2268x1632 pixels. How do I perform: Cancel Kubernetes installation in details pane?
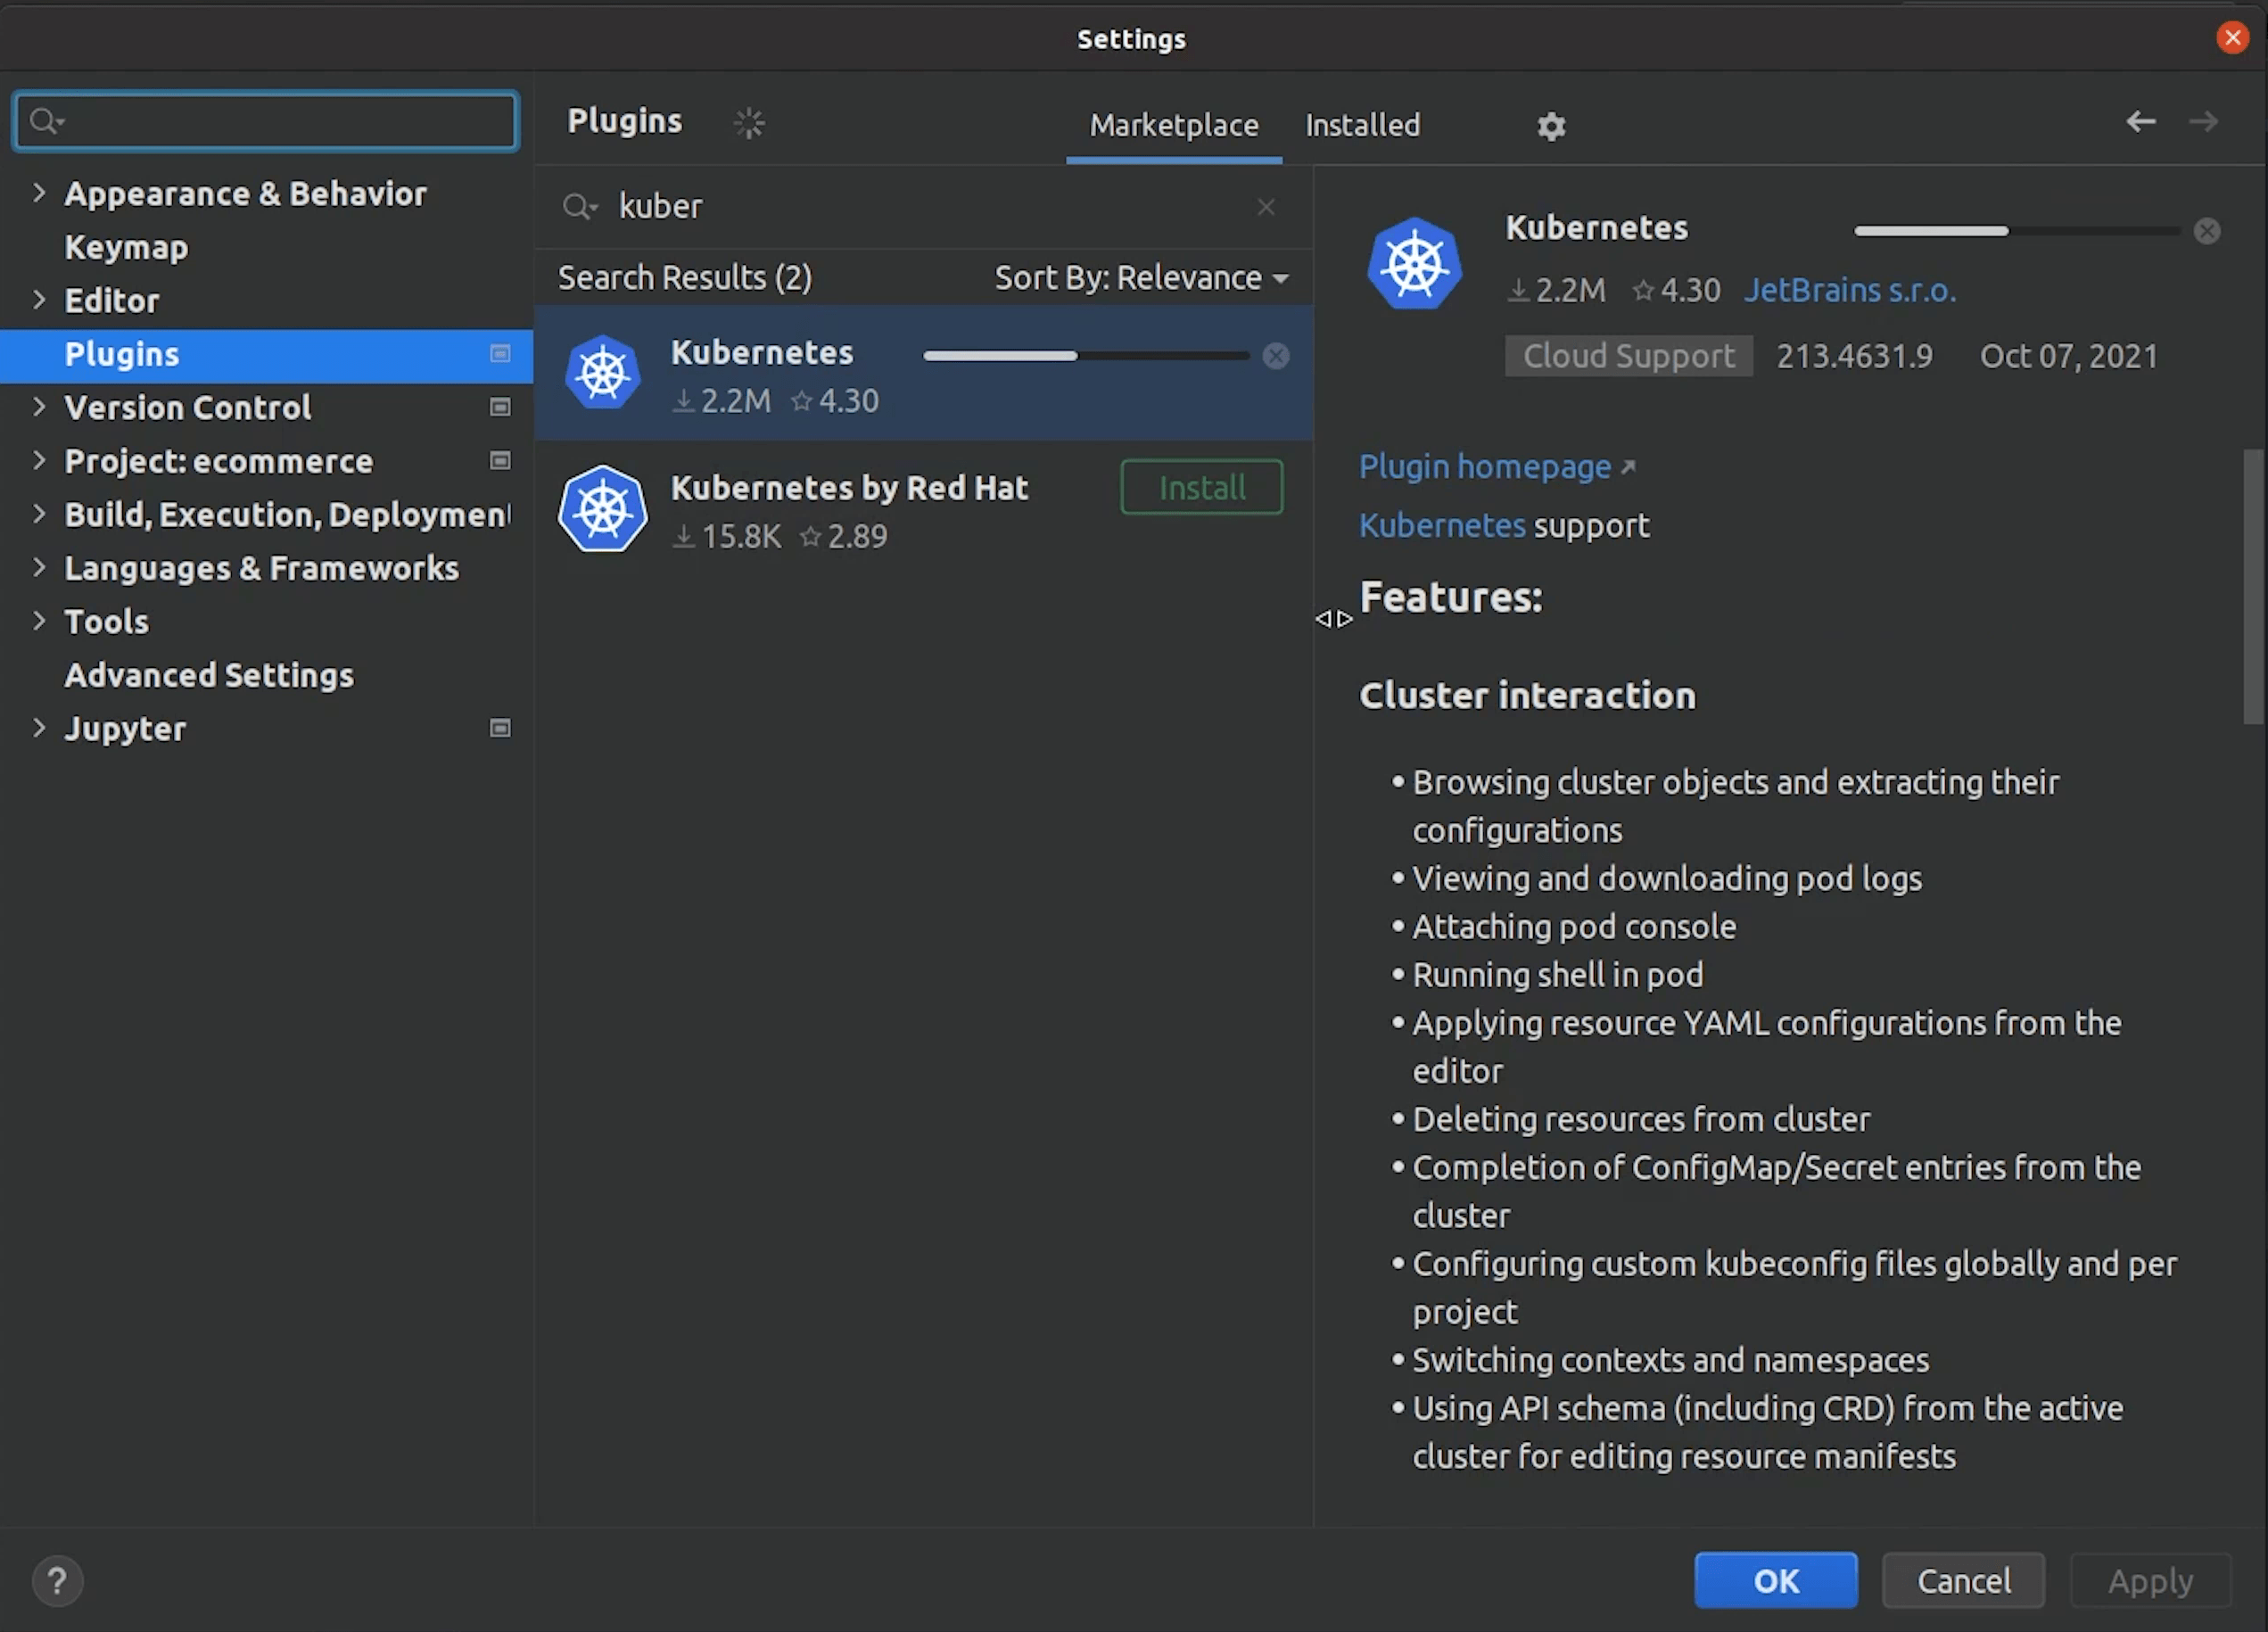(2207, 231)
